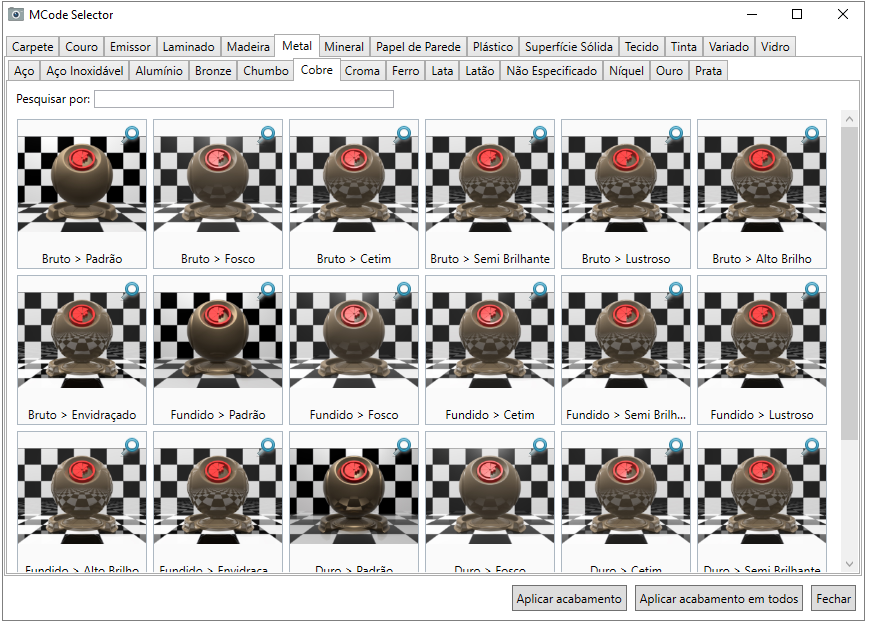Open the Prata sub-tab
Screen dimensions: 873x633
708,71
